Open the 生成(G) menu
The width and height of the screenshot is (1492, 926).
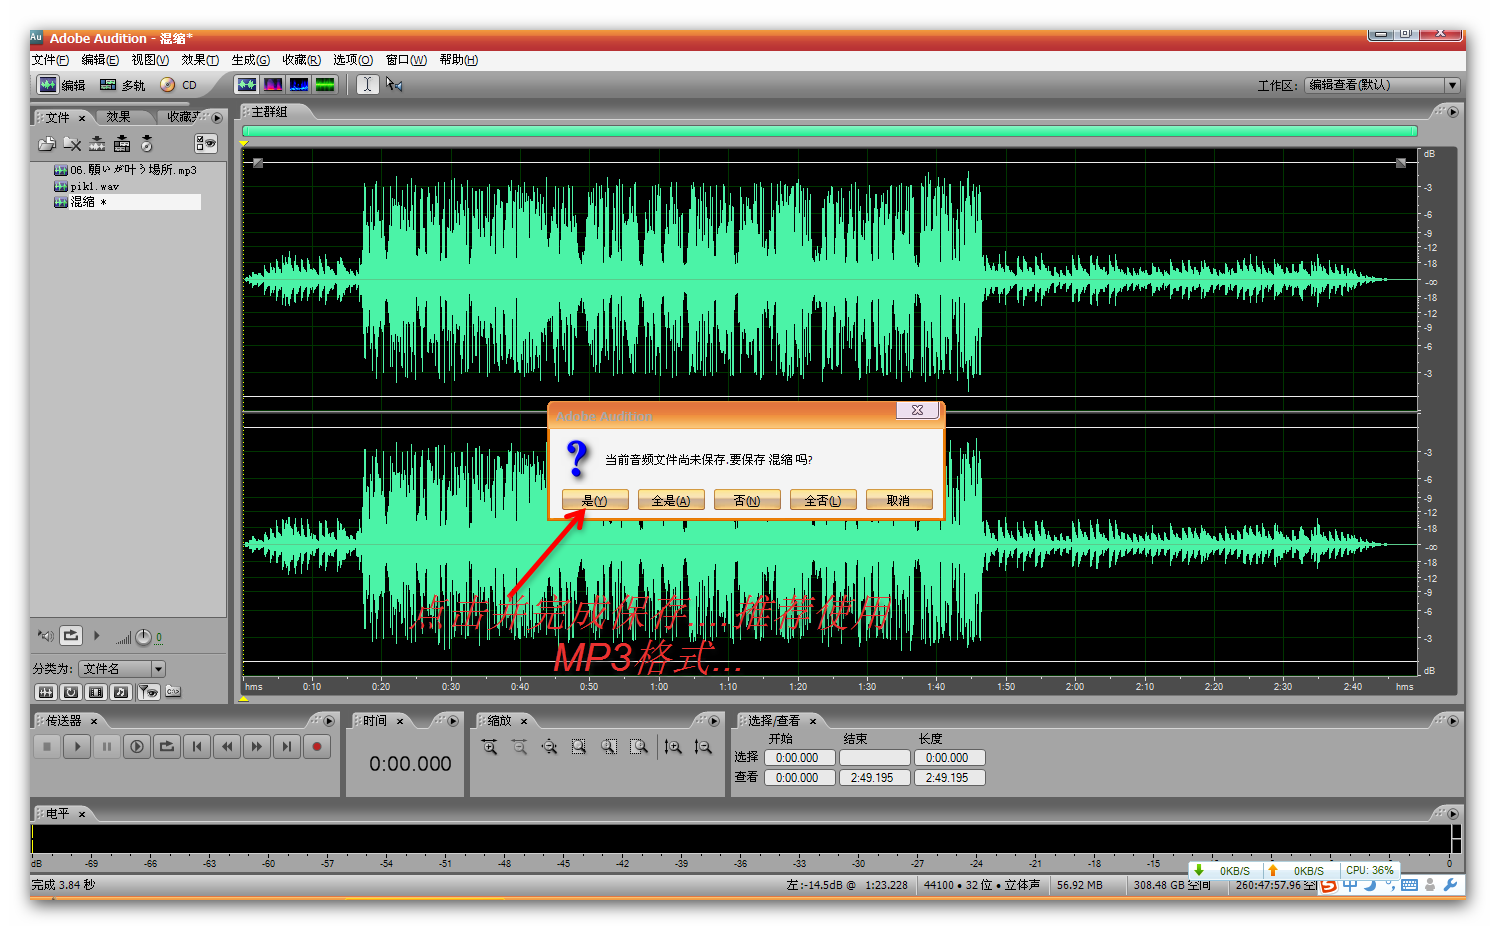[x=250, y=60]
